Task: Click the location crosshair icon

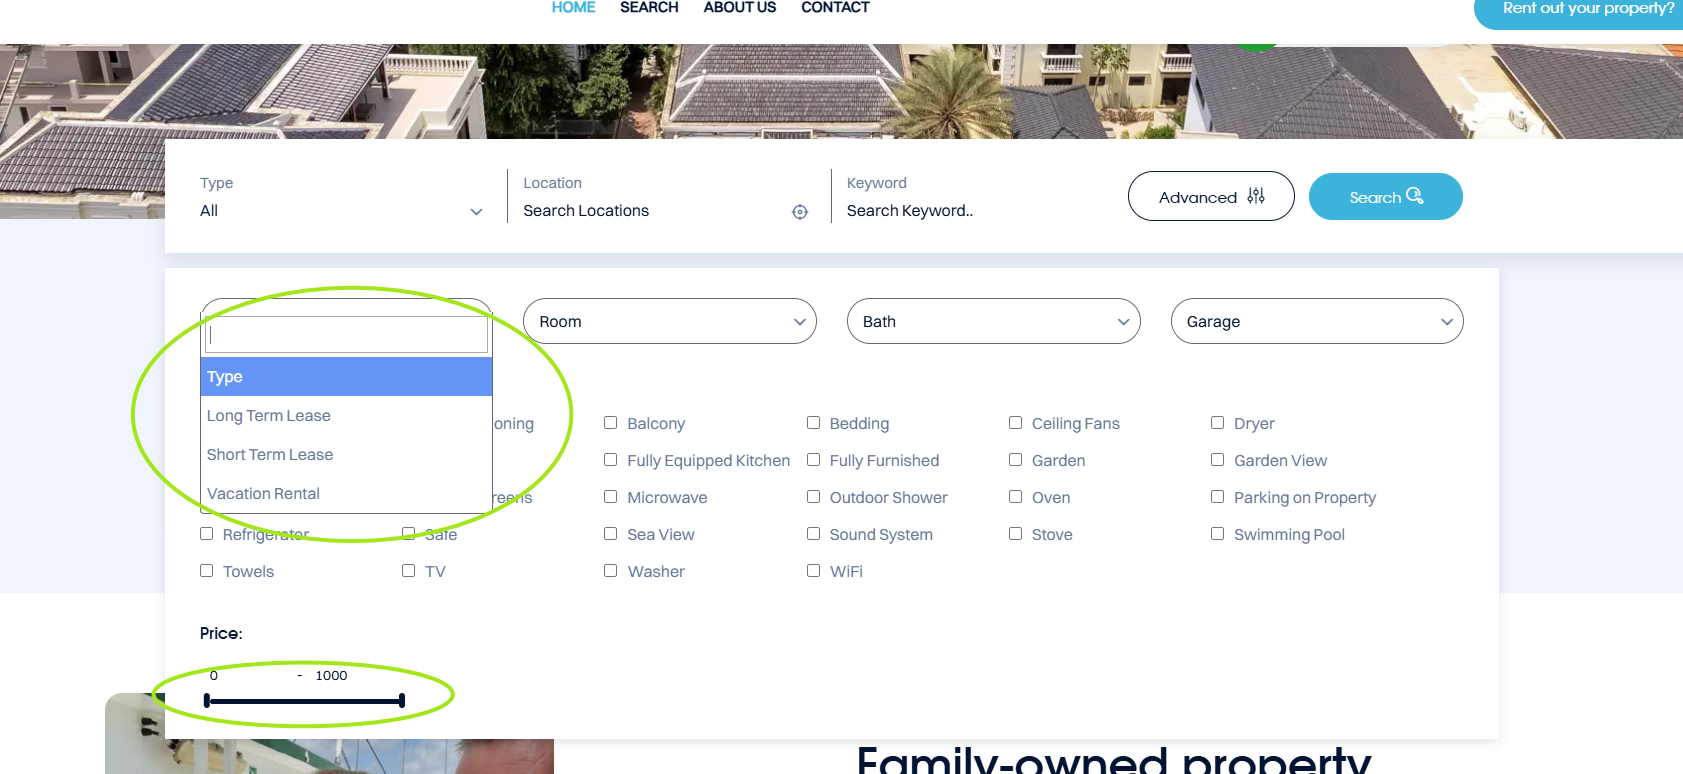Action: pos(799,212)
